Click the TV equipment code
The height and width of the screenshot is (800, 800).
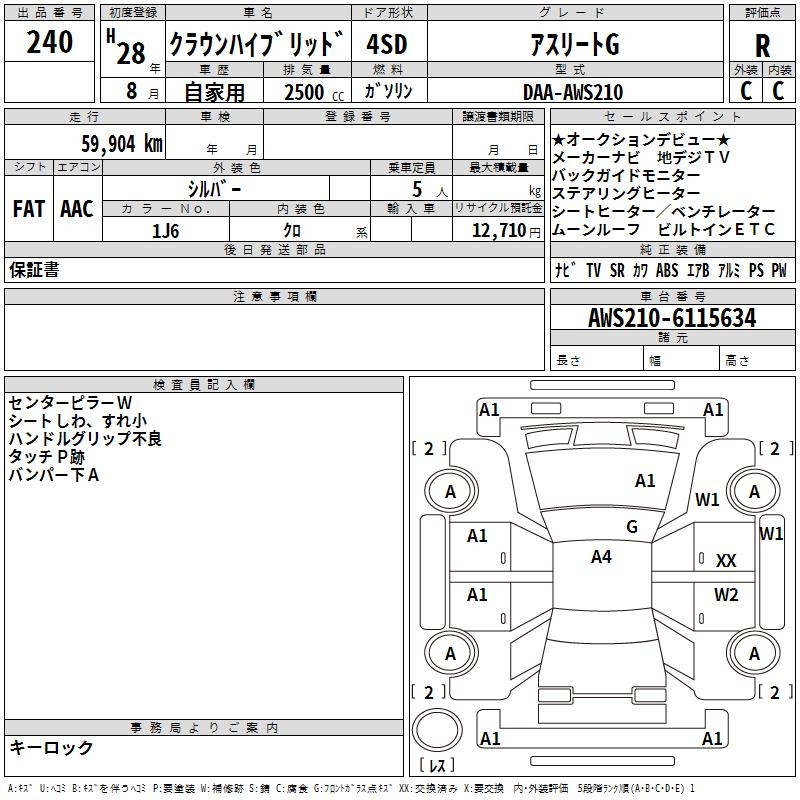click(x=593, y=270)
